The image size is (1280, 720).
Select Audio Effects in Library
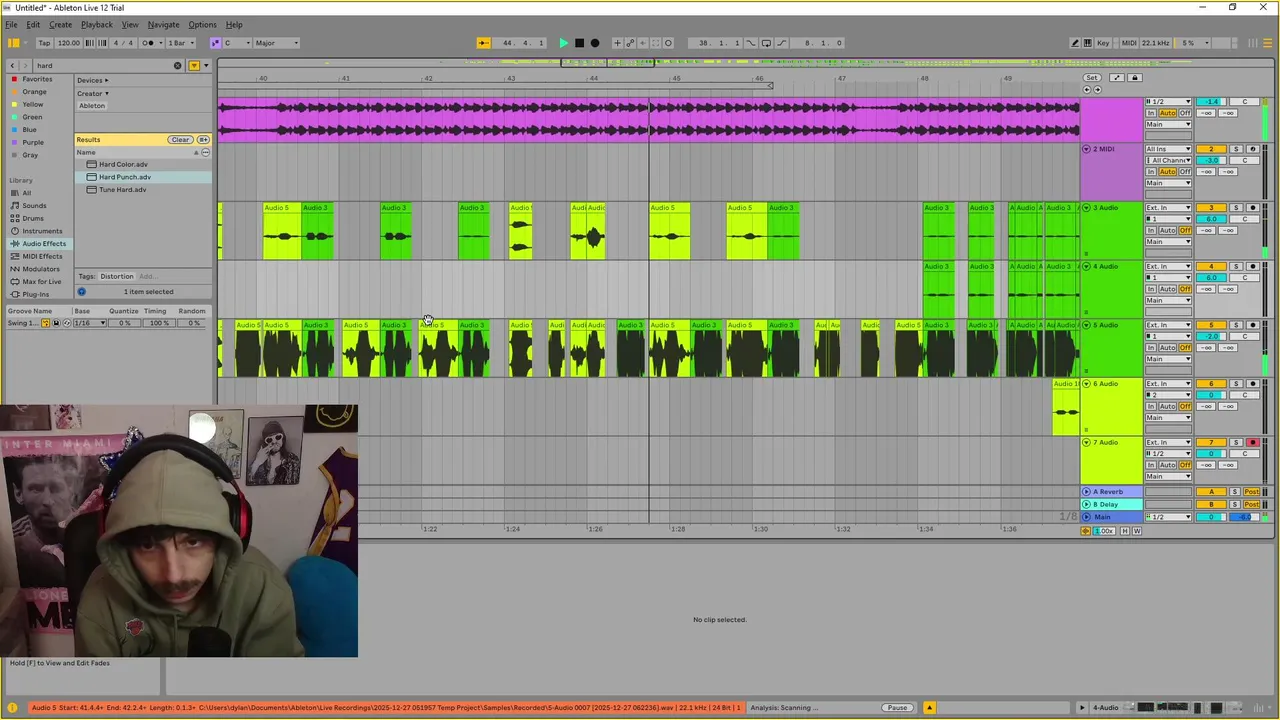pos(44,243)
